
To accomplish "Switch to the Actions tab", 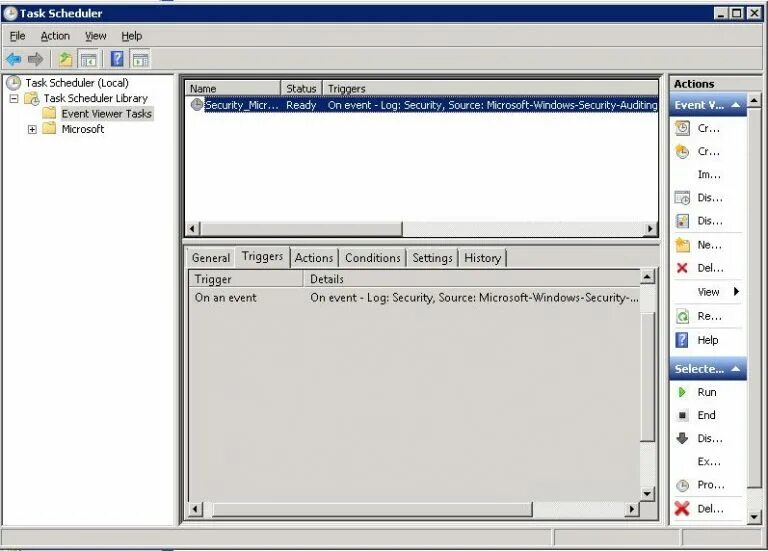I will pyautogui.click(x=314, y=258).
